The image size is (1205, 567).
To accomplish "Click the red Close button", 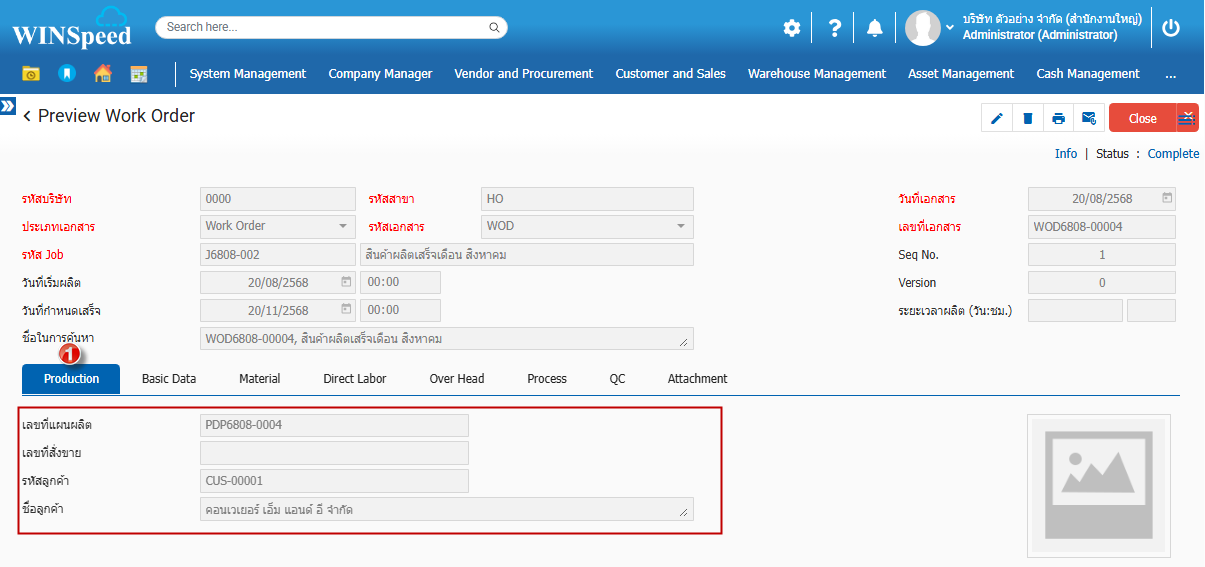I will point(1142,118).
